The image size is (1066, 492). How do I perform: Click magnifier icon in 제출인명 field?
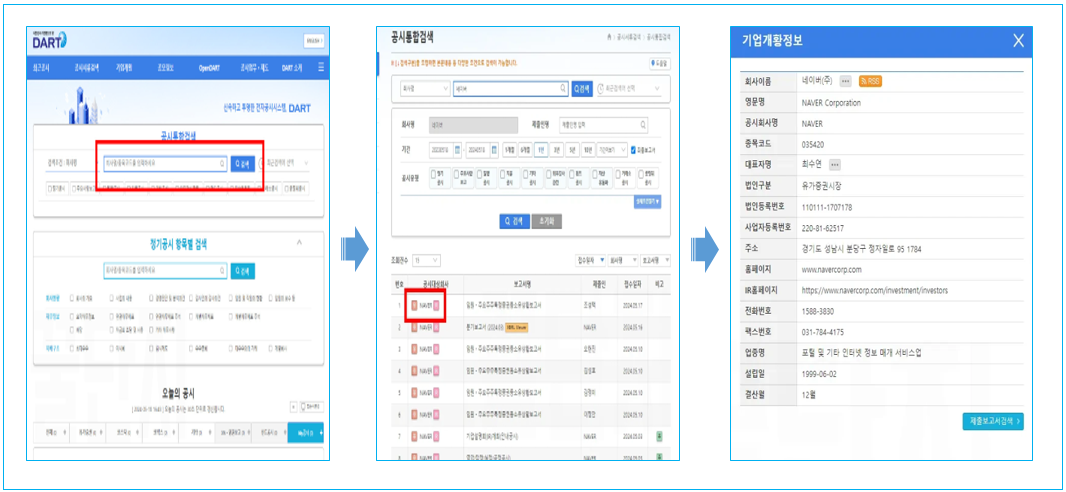tap(642, 125)
